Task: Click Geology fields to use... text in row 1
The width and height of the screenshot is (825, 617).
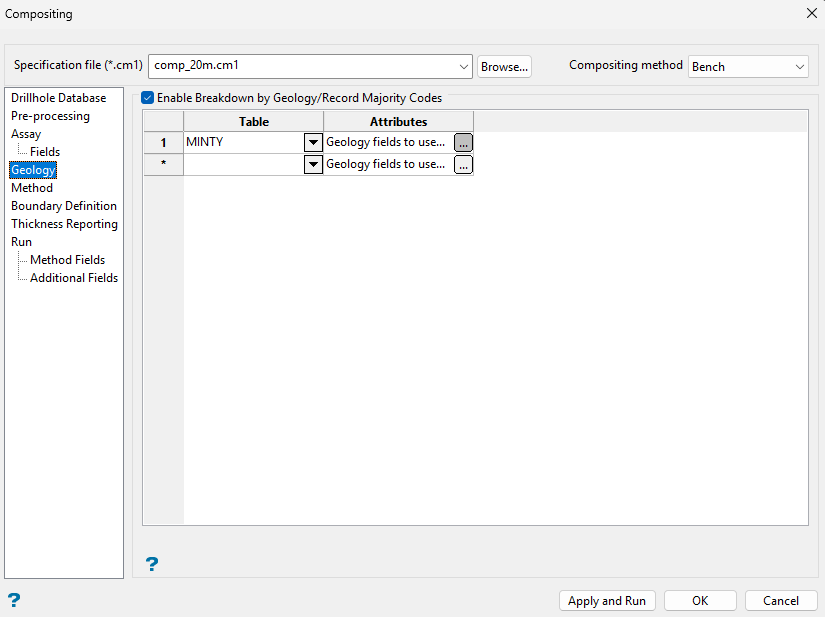Action: pos(385,142)
